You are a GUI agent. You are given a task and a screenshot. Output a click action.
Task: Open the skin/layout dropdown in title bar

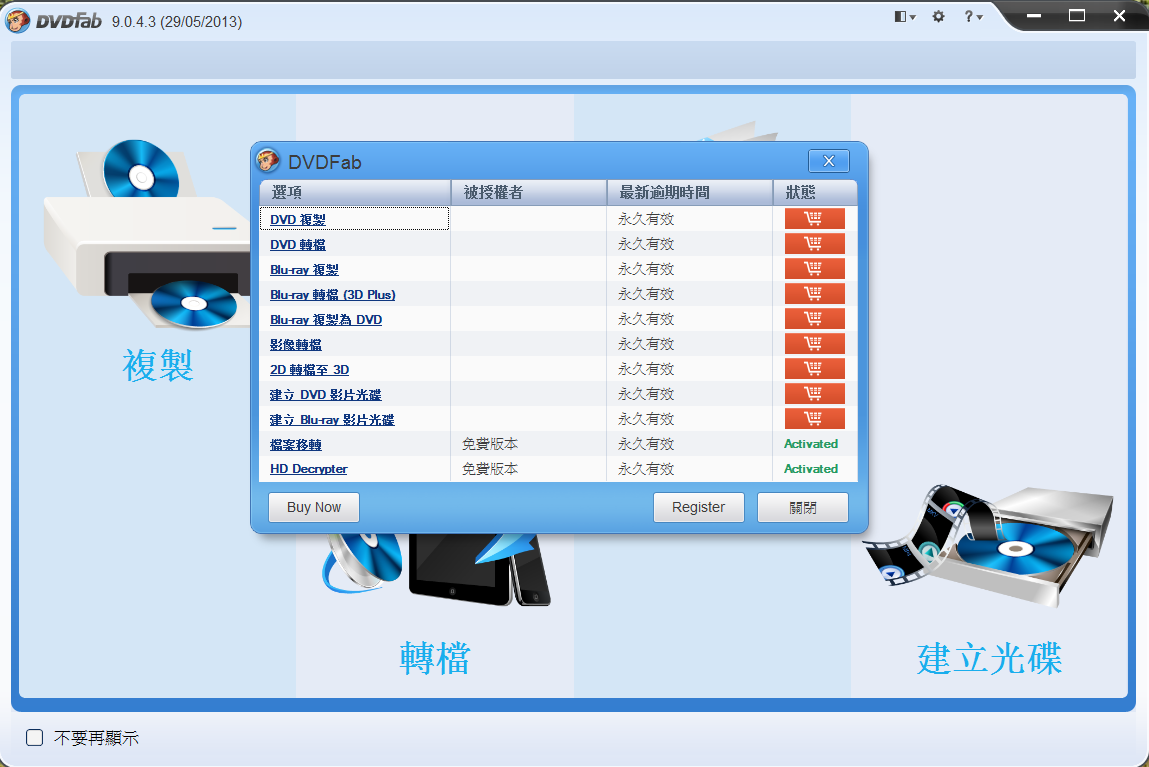(905, 16)
